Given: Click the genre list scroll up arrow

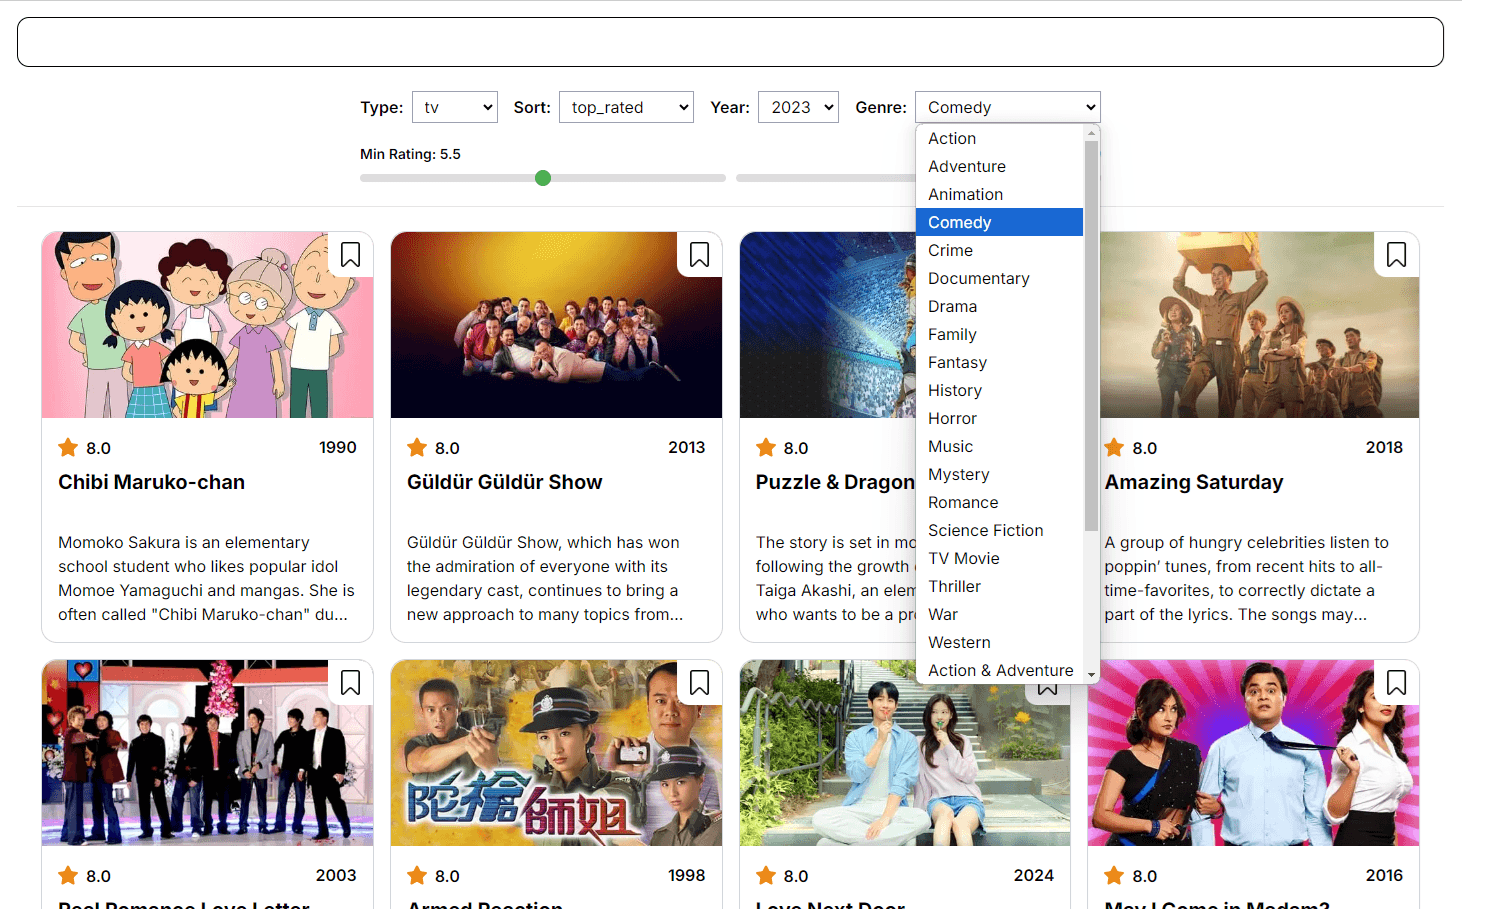Looking at the screenshot, I should point(1091,132).
